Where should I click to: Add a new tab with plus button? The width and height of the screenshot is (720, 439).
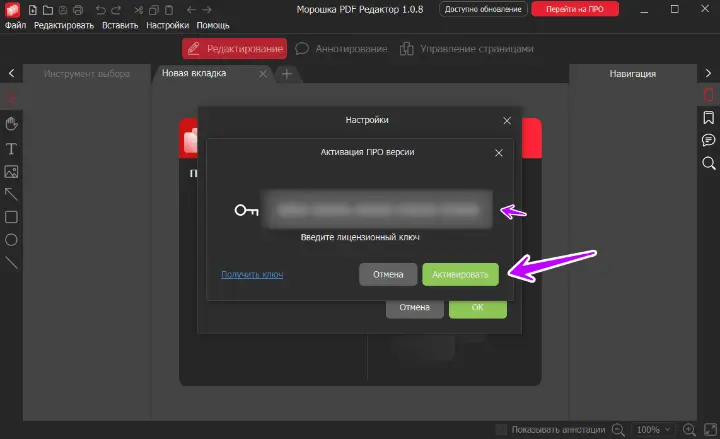(287, 74)
